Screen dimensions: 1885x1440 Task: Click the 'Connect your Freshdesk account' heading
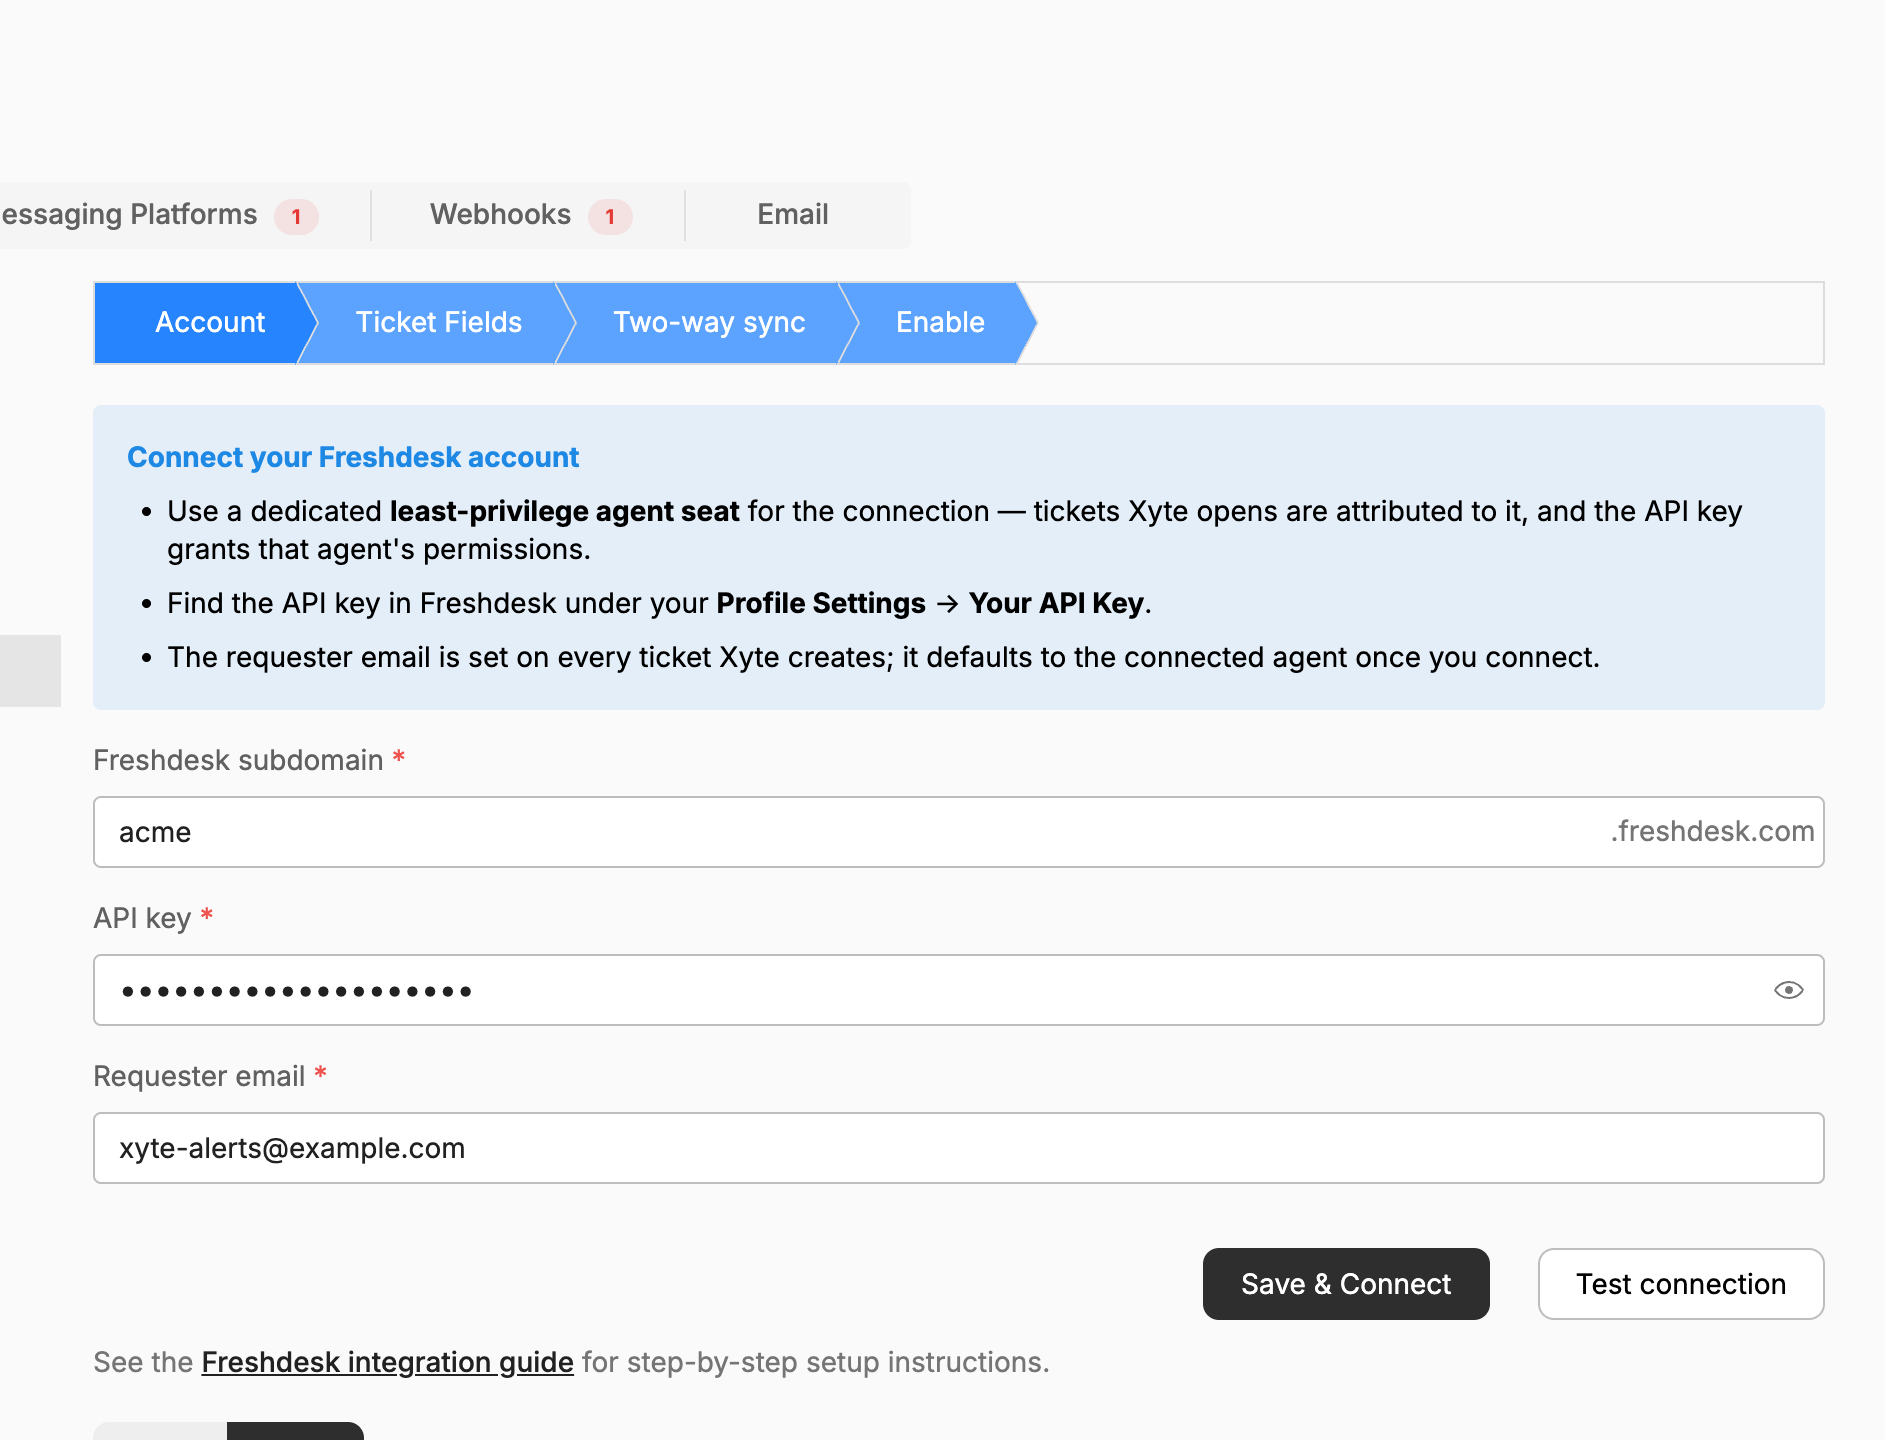click(x=353, y=457)
